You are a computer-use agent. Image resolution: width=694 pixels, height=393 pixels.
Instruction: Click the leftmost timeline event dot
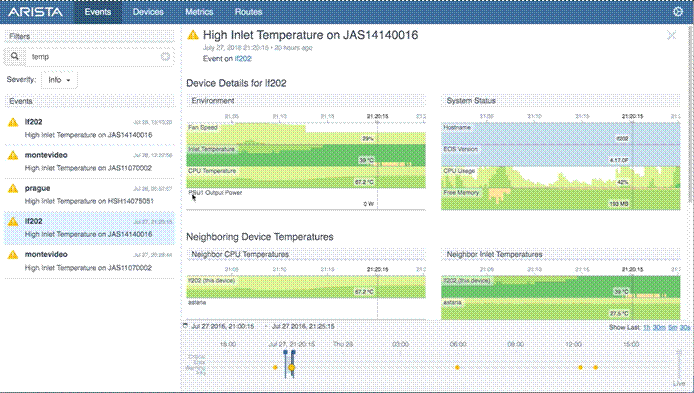pyautogui.click(x=275, y=367)
